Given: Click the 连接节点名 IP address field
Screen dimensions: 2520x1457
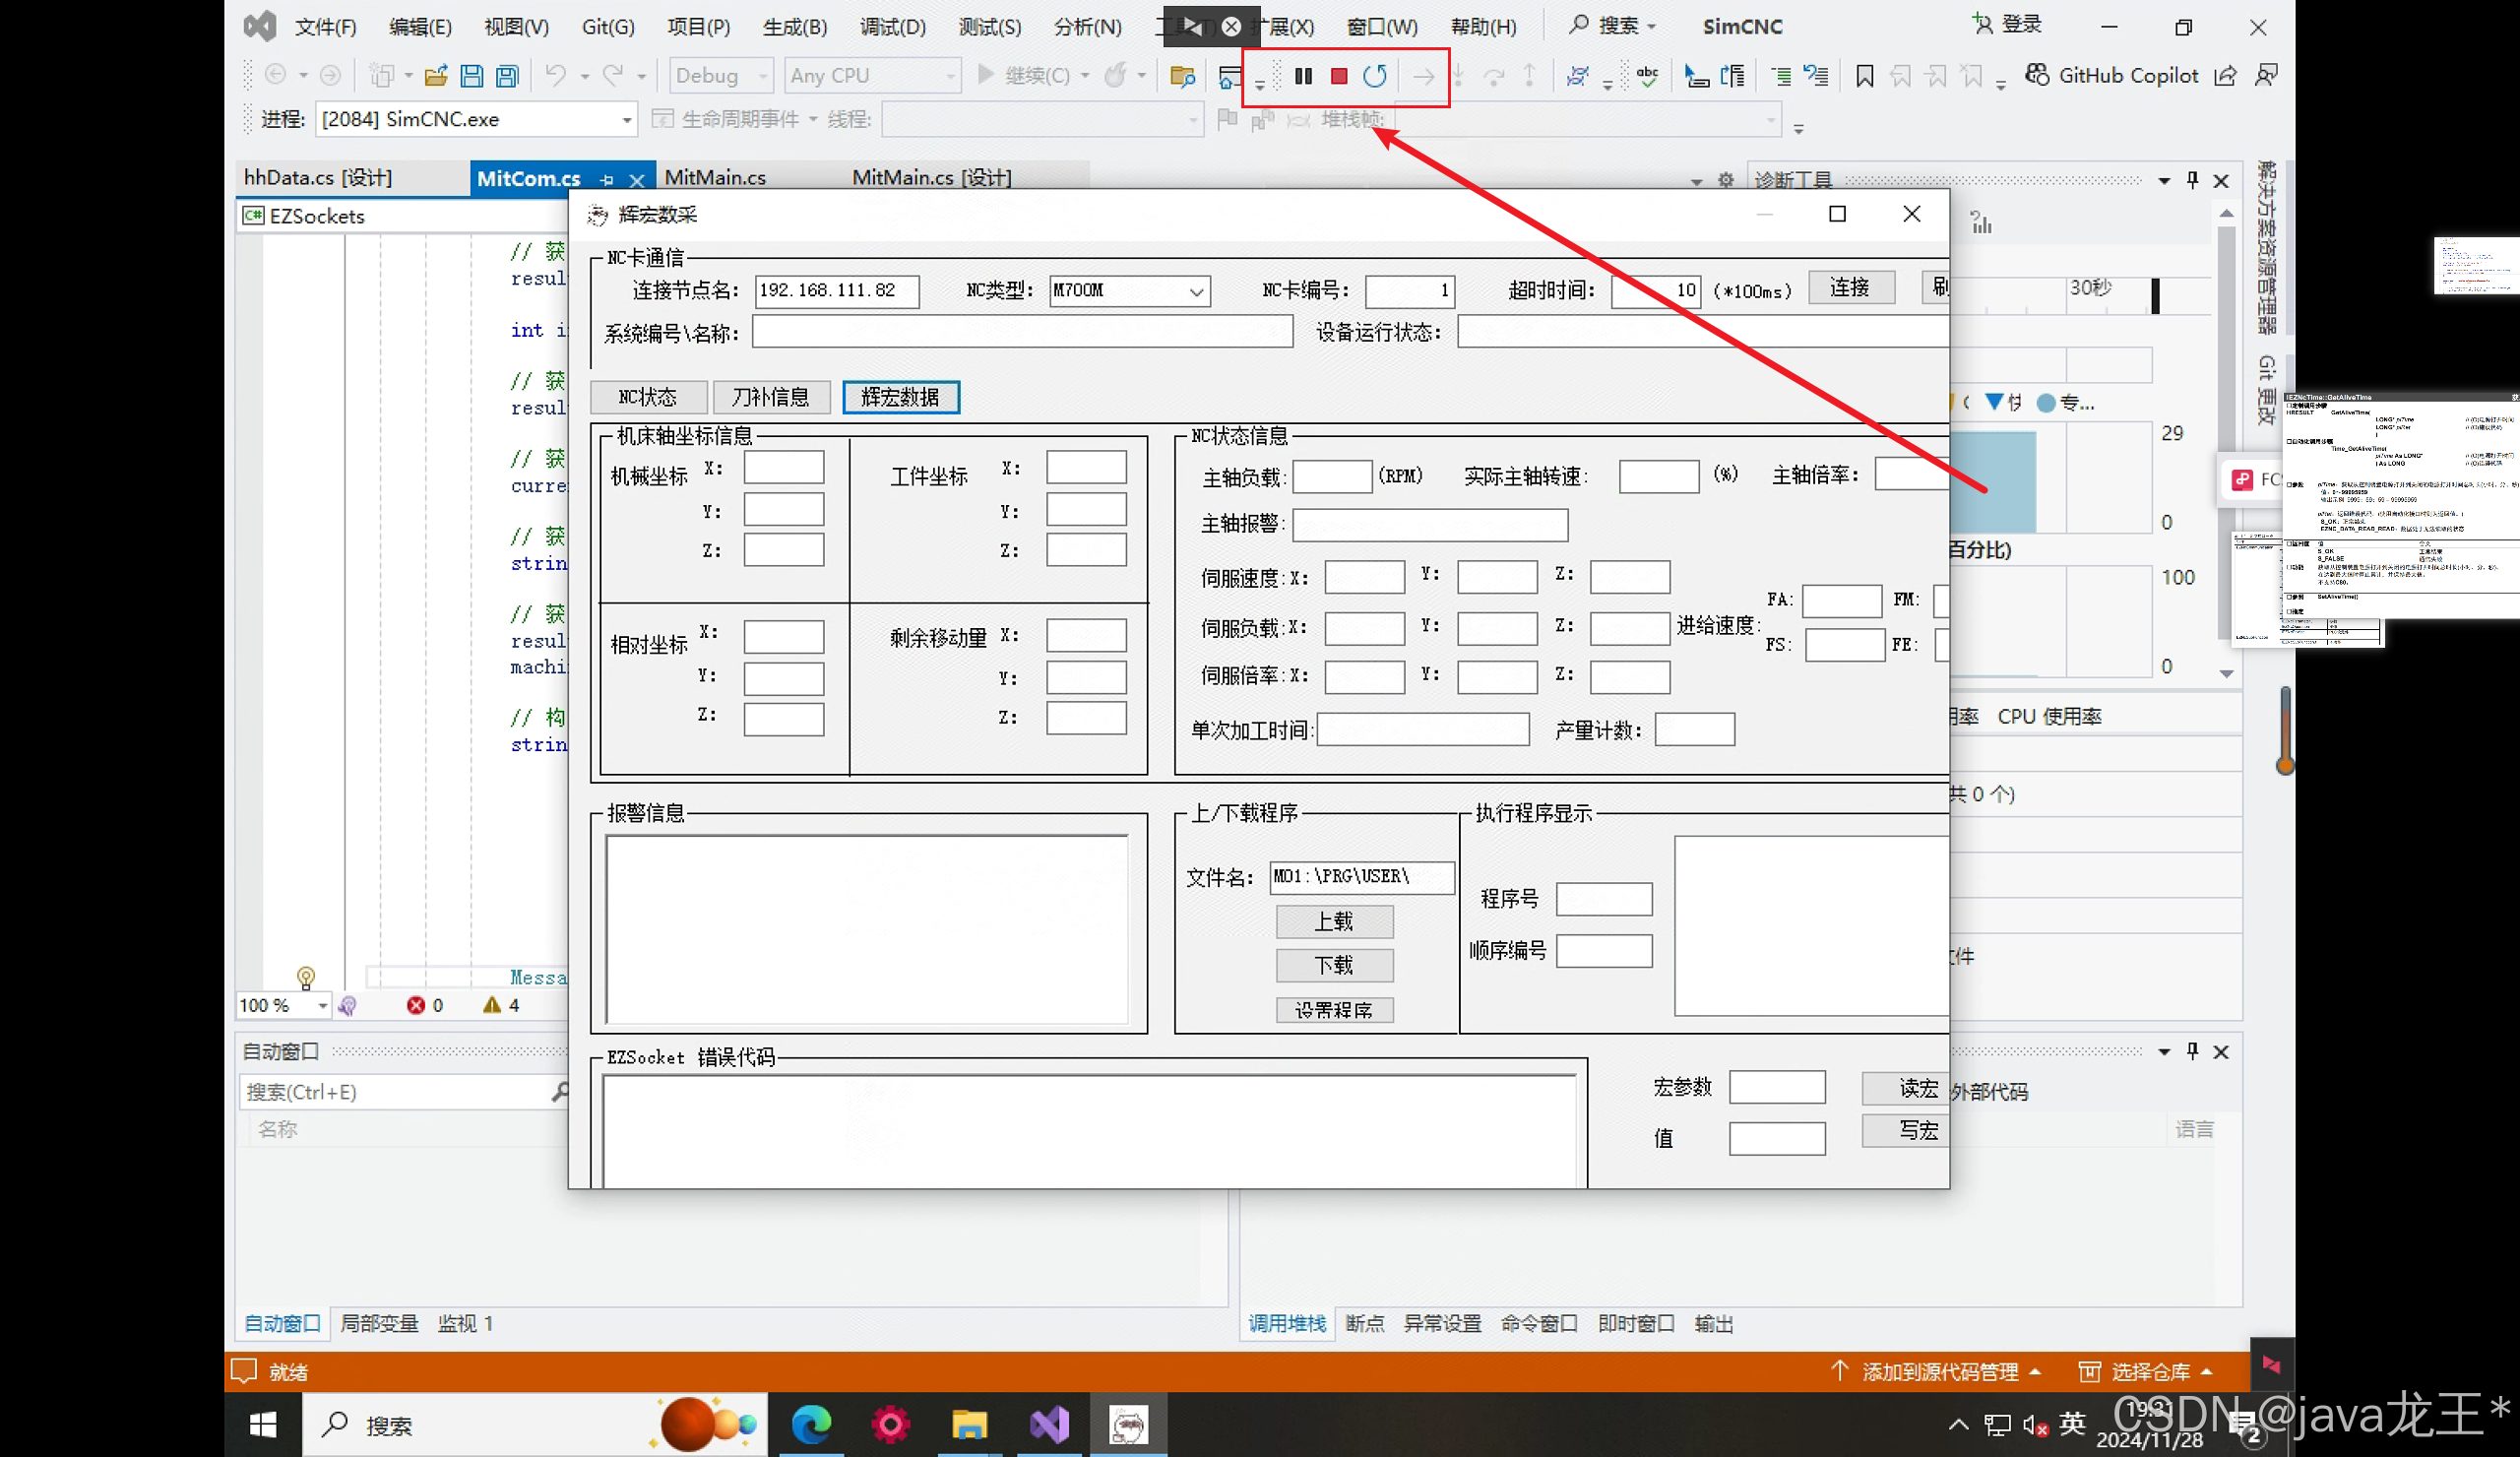Looking at the screenshot, I should pos(836,290).
